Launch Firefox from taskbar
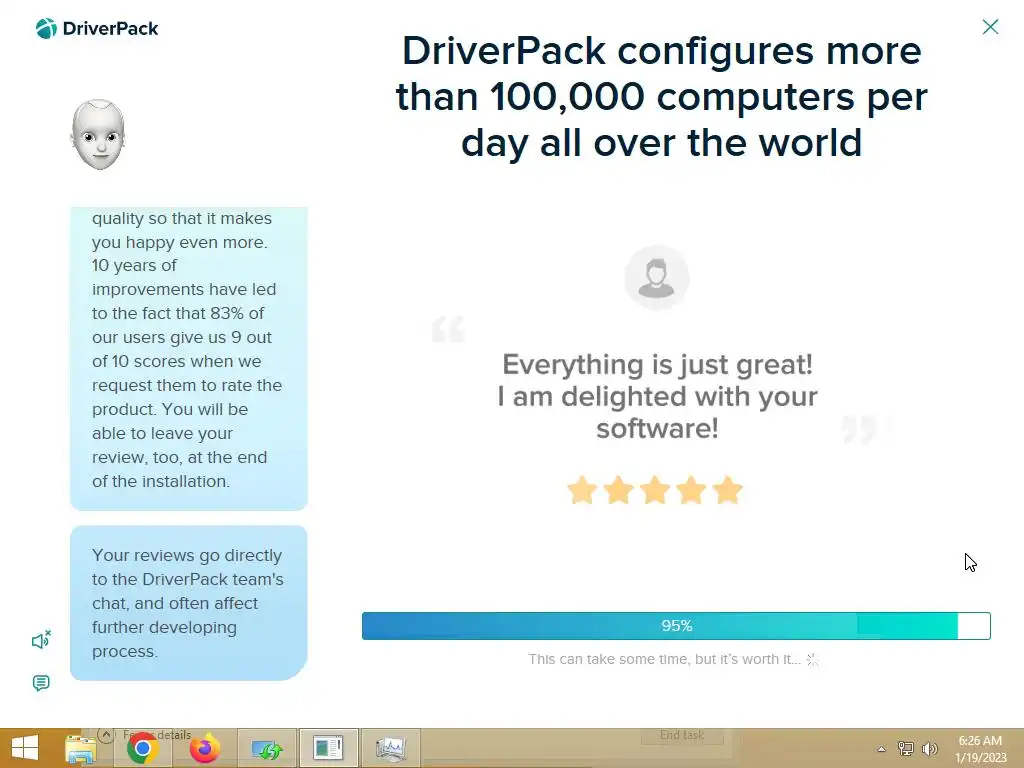 (x=204, y=748)
